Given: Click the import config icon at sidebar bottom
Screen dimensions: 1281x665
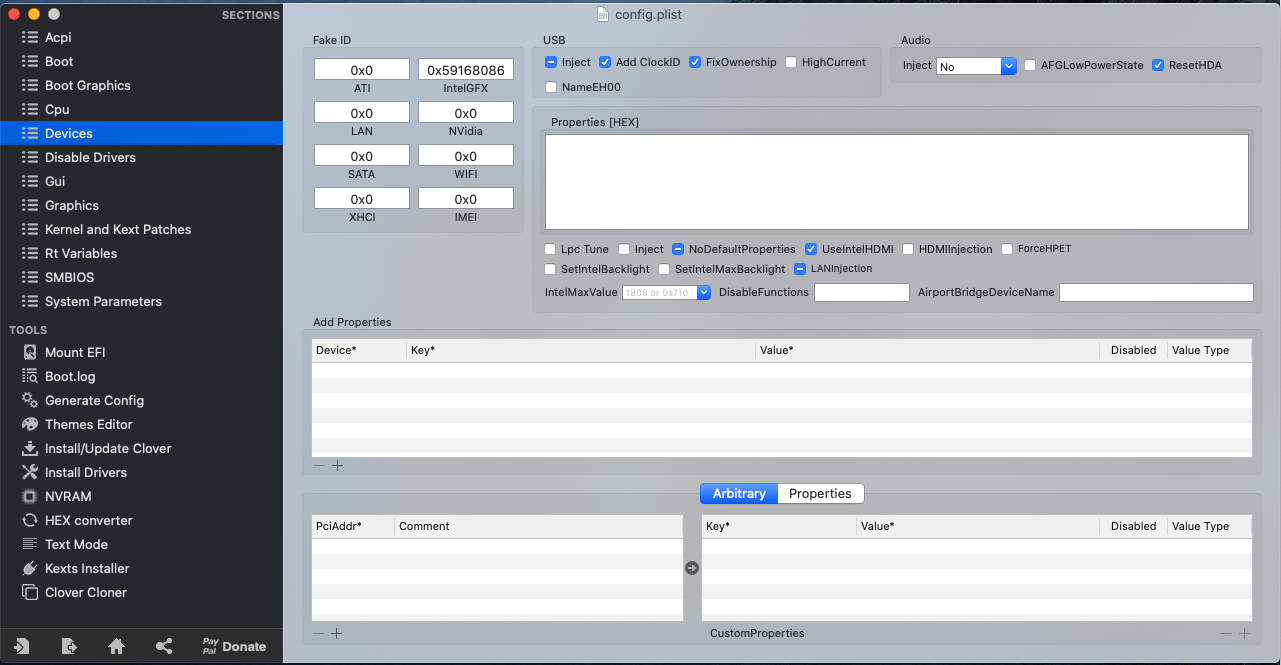Looking at the screenshot, I should 22,646.
